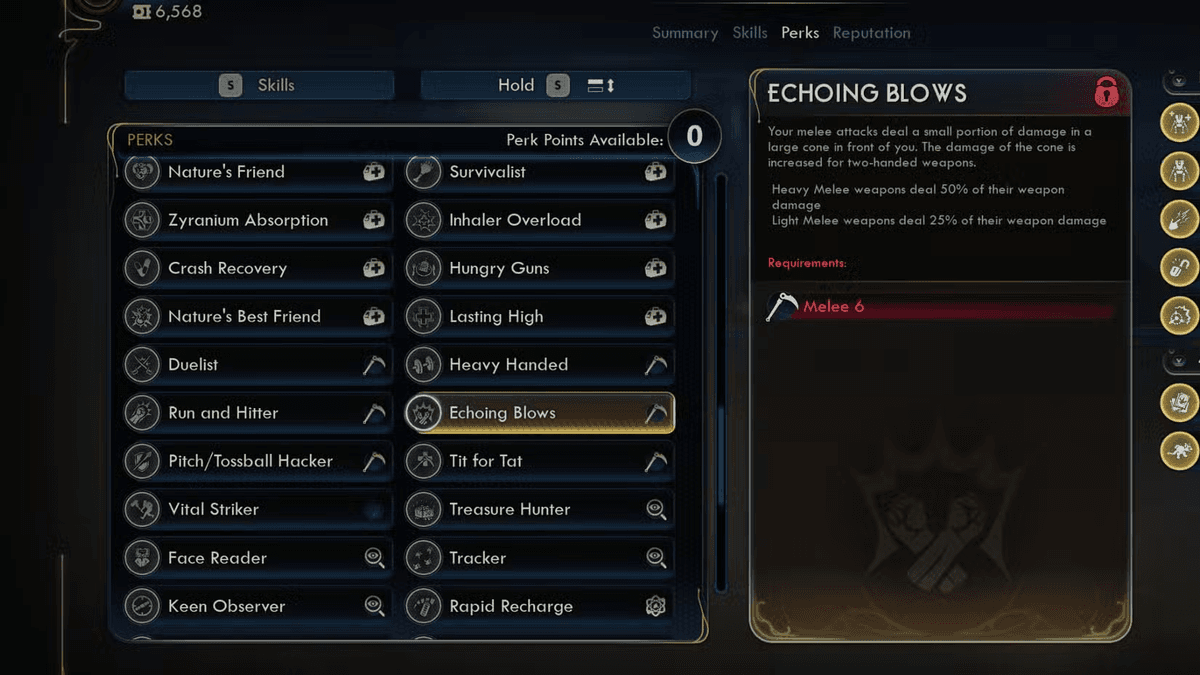Click the Tit for Tat perk icon
This screenshot has height=675, width=1200.
tap(424, 461)
